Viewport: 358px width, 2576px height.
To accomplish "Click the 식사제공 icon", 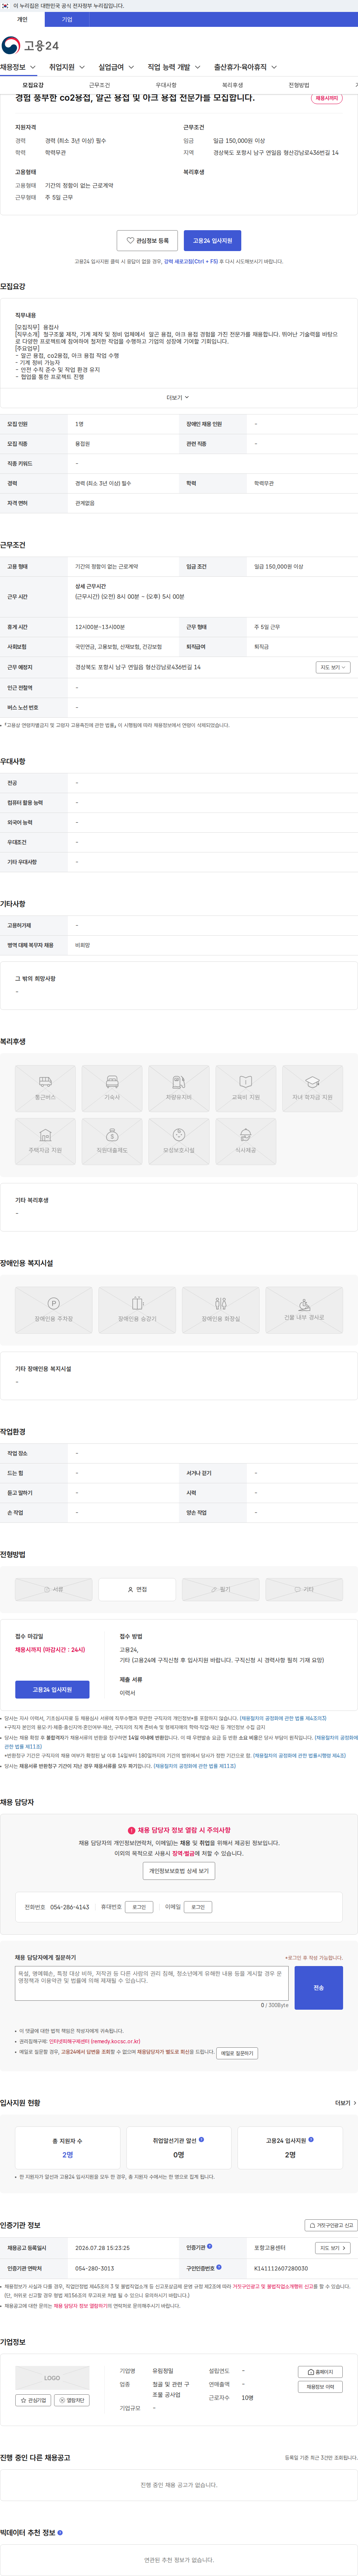I will coord(246,1141).
